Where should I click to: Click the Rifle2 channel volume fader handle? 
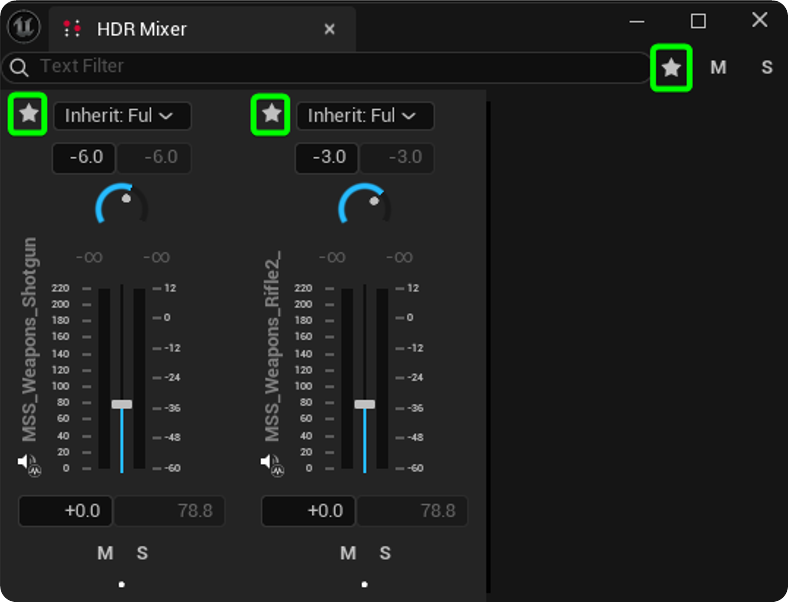[x=364, y=404]
